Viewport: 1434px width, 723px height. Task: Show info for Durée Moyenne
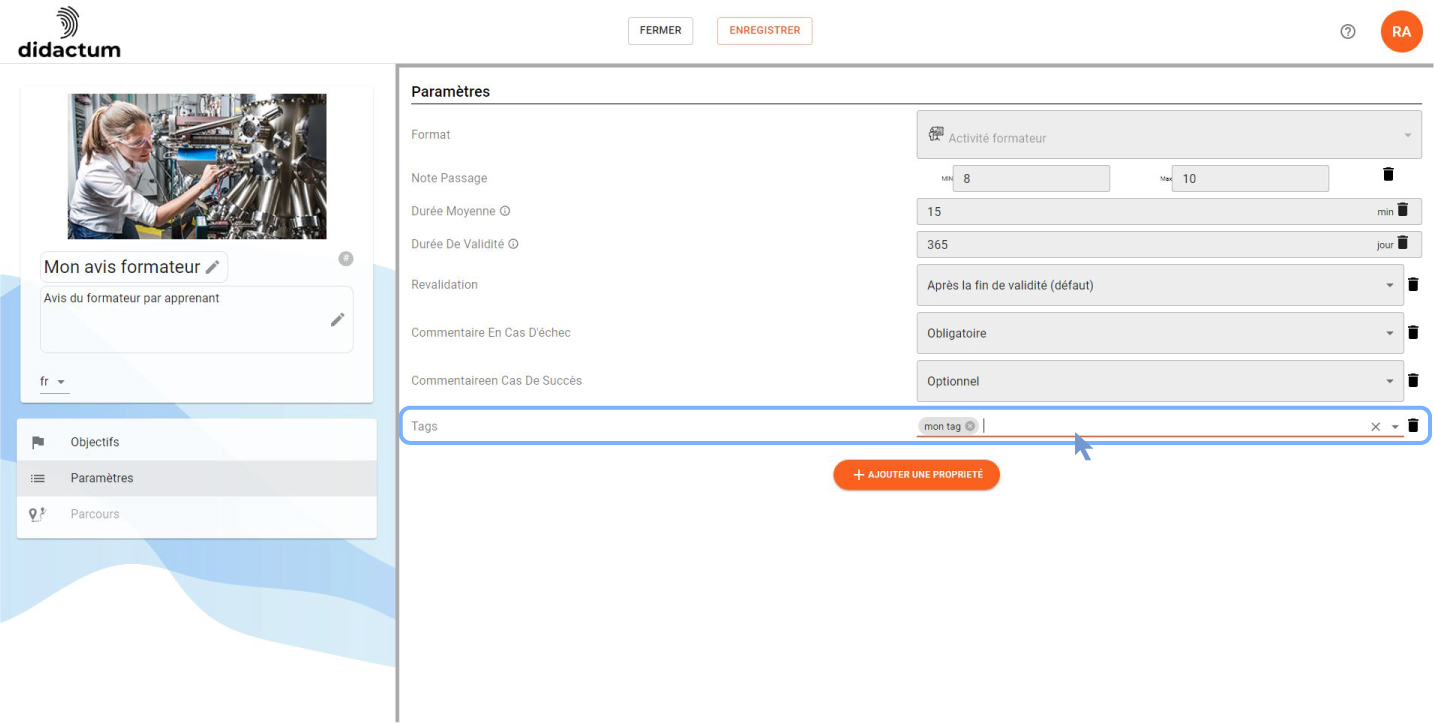pos(505,211)
